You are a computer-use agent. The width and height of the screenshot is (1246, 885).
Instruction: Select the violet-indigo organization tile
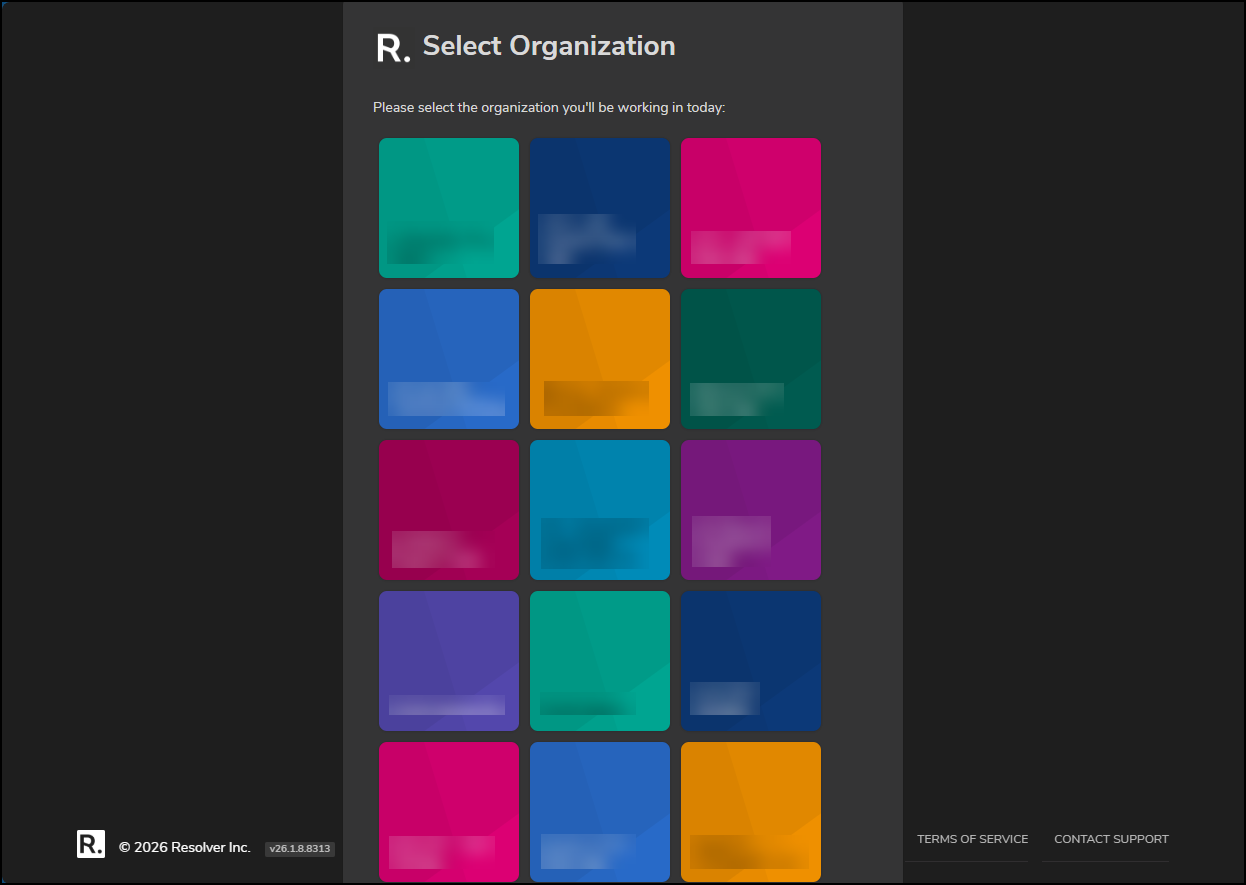449,661
